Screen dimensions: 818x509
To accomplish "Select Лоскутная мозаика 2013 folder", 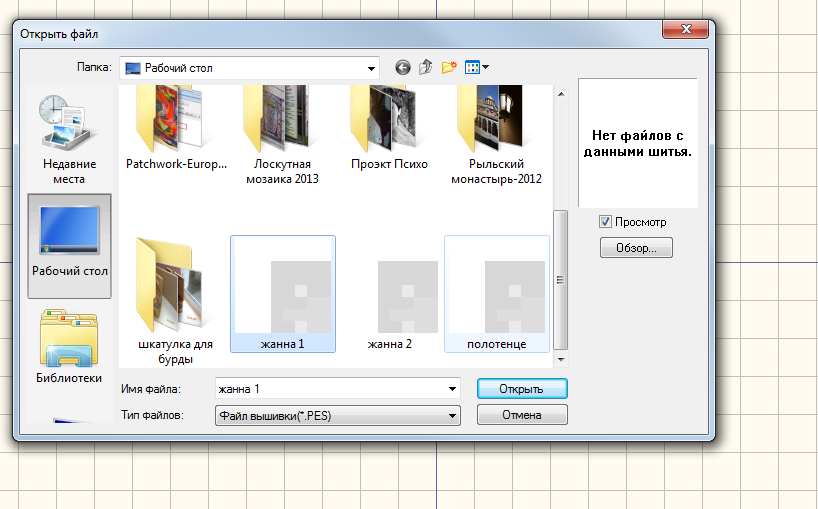I will (282, 136).
